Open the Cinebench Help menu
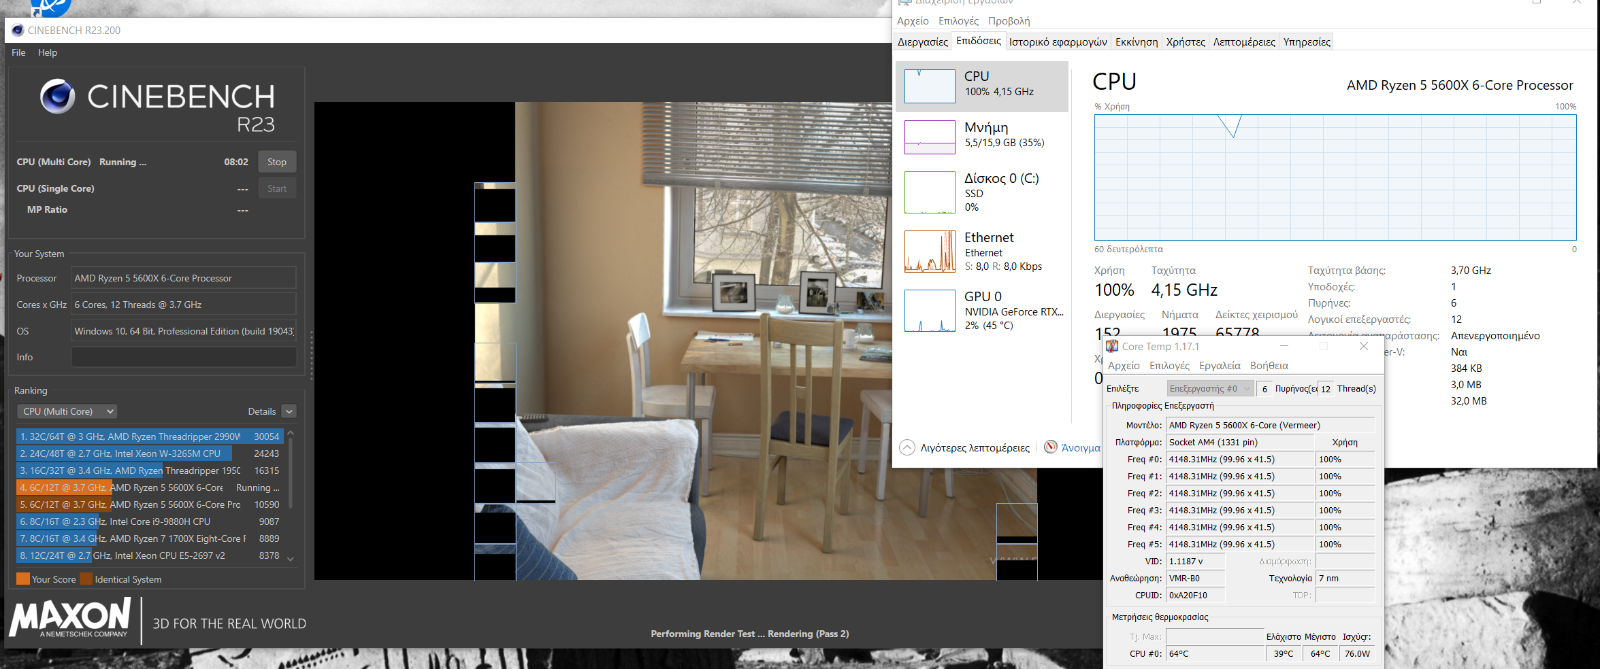Image resolution: width=1600 pixels, height=669 pixels. 47,53
